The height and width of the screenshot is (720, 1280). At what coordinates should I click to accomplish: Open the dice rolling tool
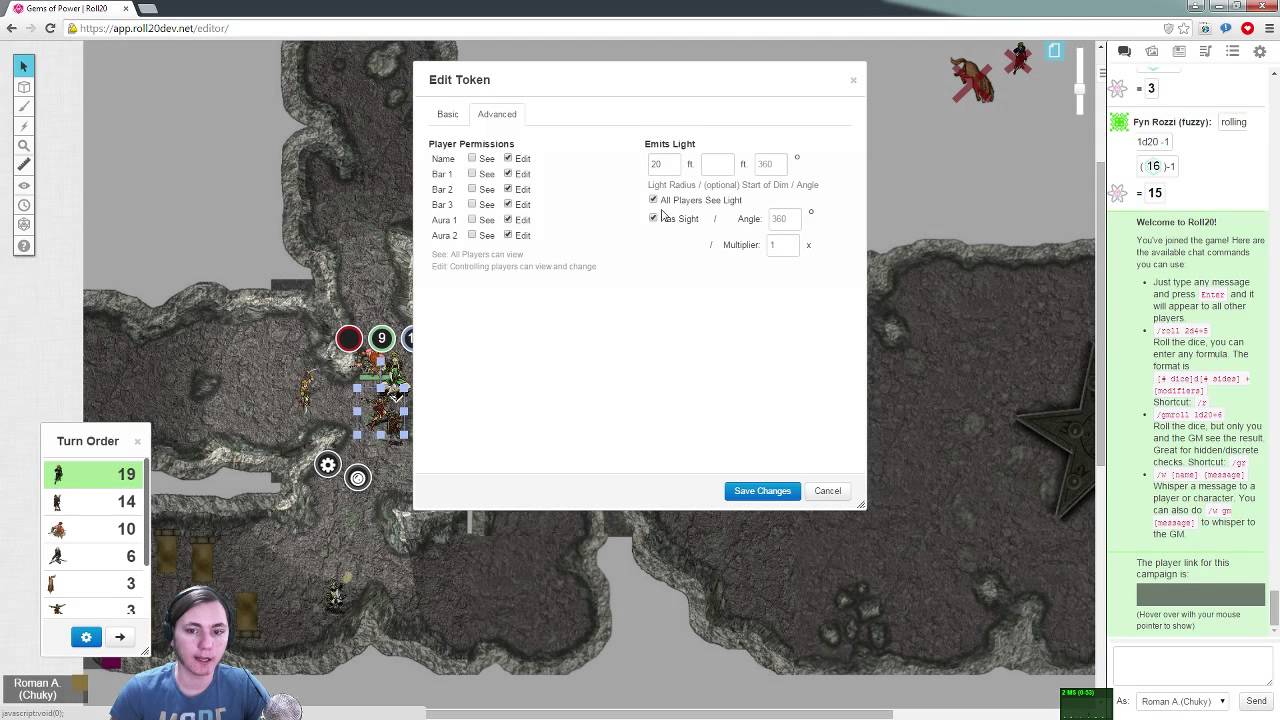click(24, 225)
